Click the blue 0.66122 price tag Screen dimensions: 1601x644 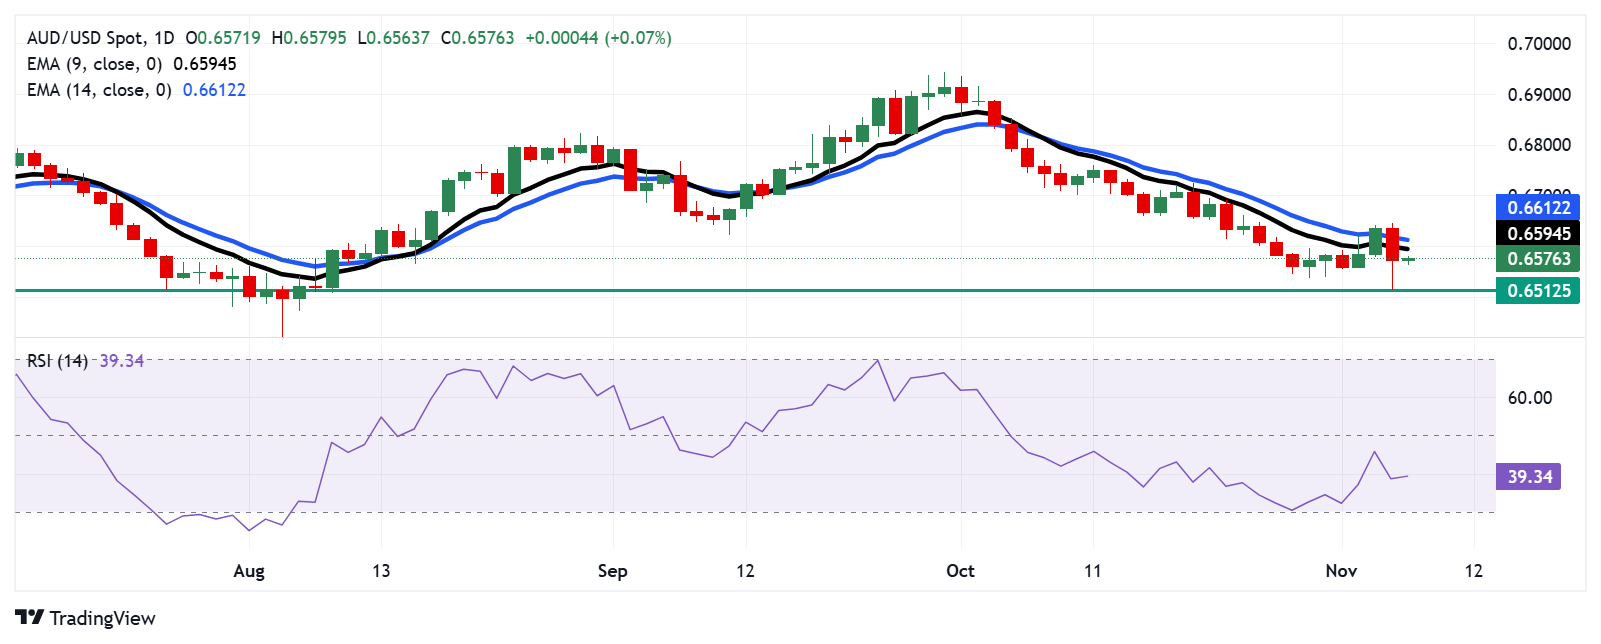pyautogui.click(x=1537, y=208)
